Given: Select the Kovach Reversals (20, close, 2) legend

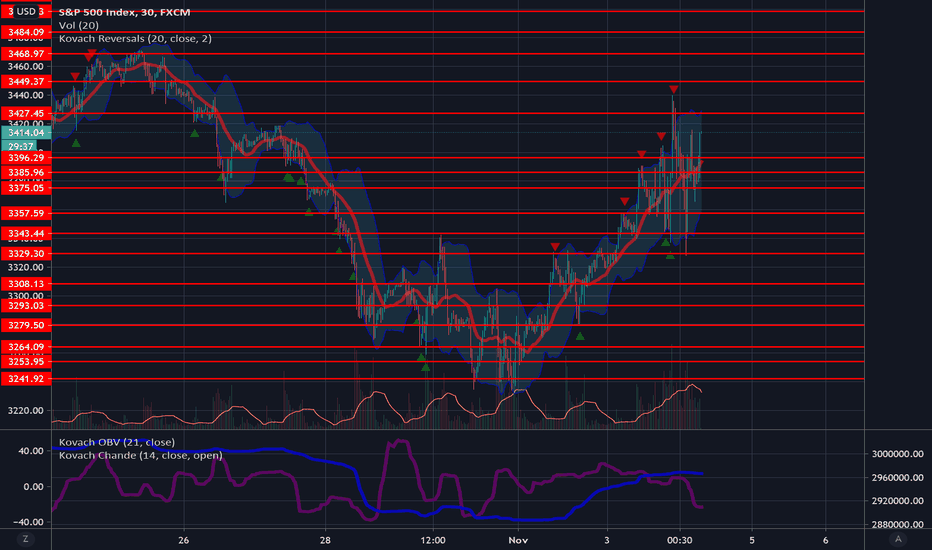Looking at the screenshot, I should click(x=135, y=38).
